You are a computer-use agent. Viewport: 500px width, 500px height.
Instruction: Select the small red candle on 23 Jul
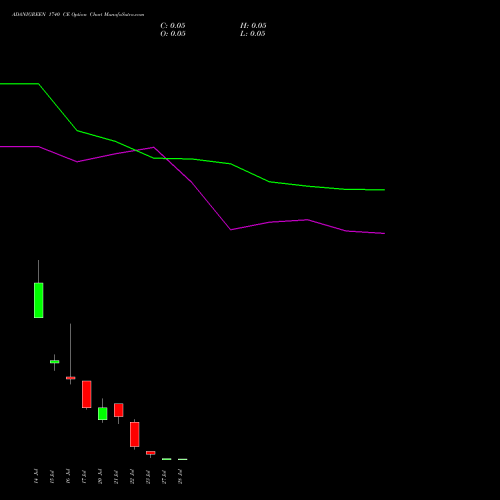pyautogui.click(x=151, y=453)
